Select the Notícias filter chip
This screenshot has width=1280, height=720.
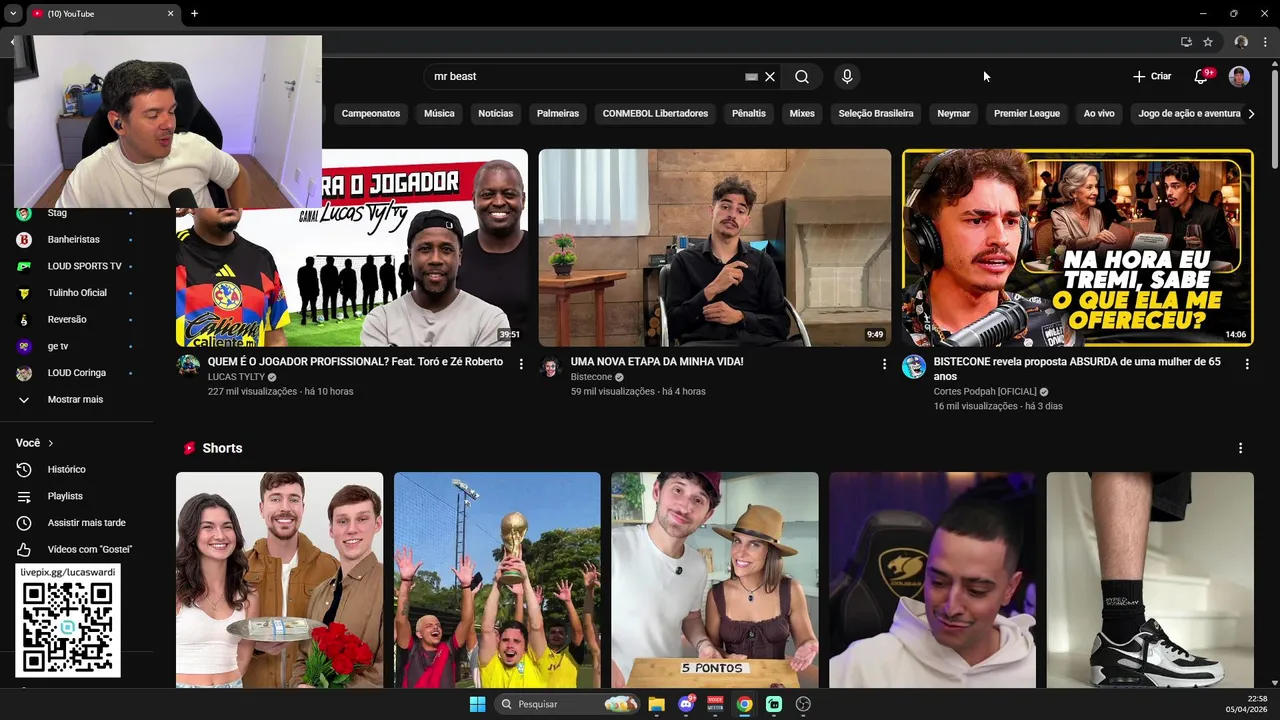[495, 114]
